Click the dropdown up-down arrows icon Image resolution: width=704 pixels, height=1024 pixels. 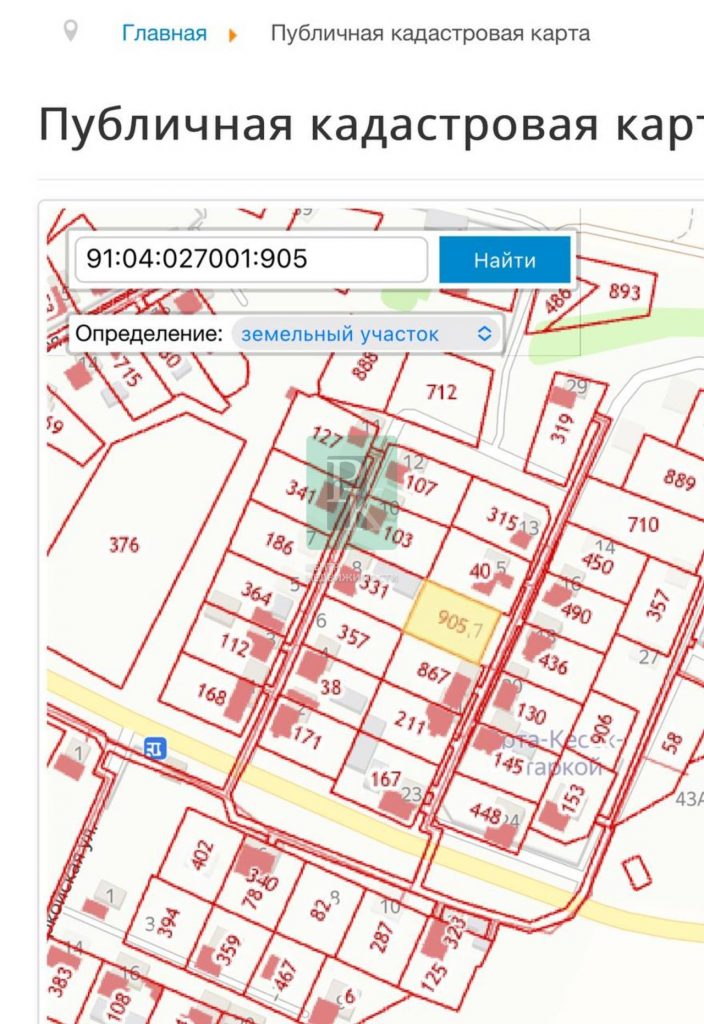pos(484,334)
